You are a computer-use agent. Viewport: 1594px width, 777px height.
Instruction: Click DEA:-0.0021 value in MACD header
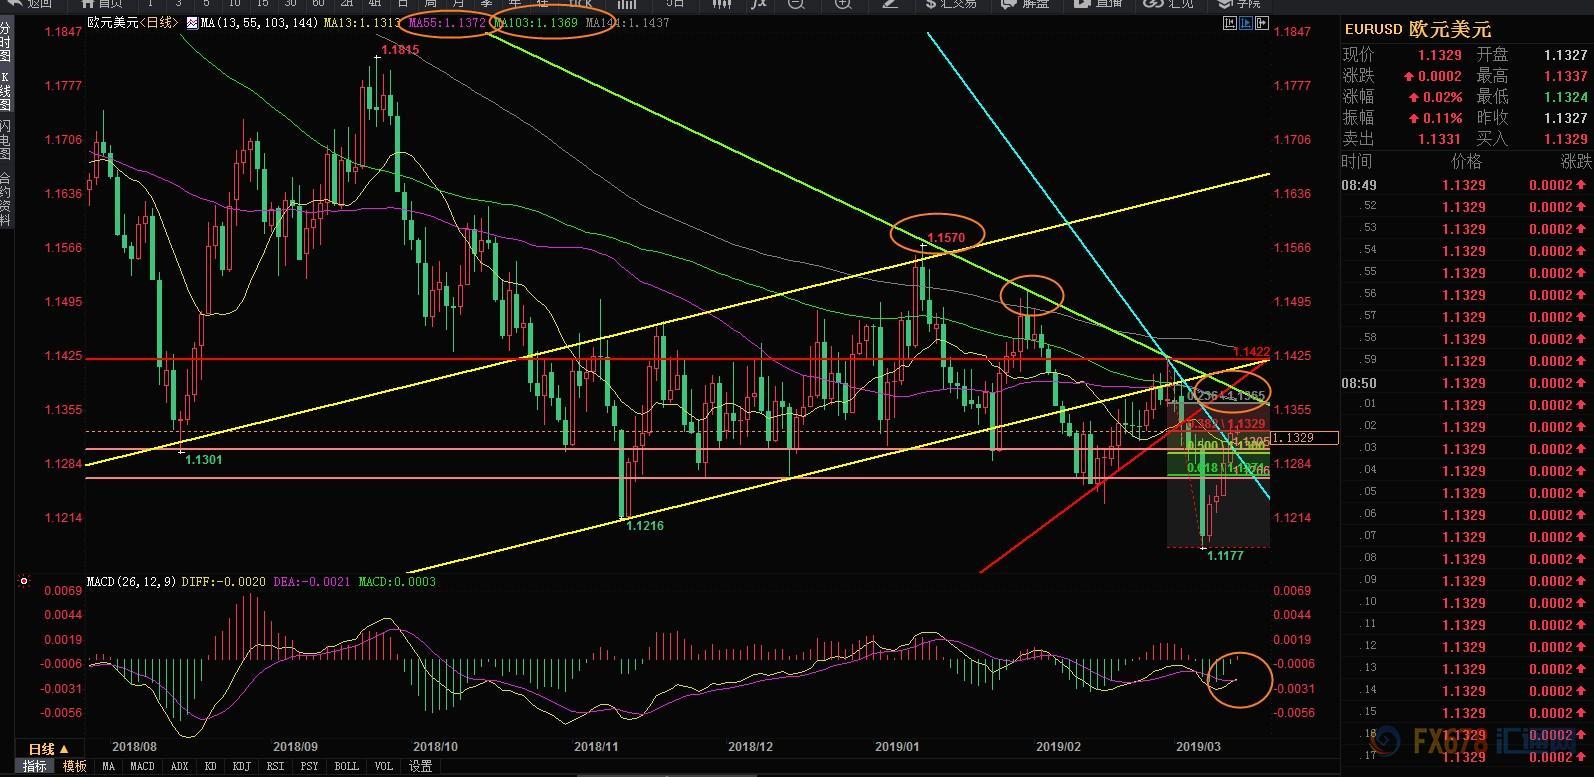click(x=311, y=581)
